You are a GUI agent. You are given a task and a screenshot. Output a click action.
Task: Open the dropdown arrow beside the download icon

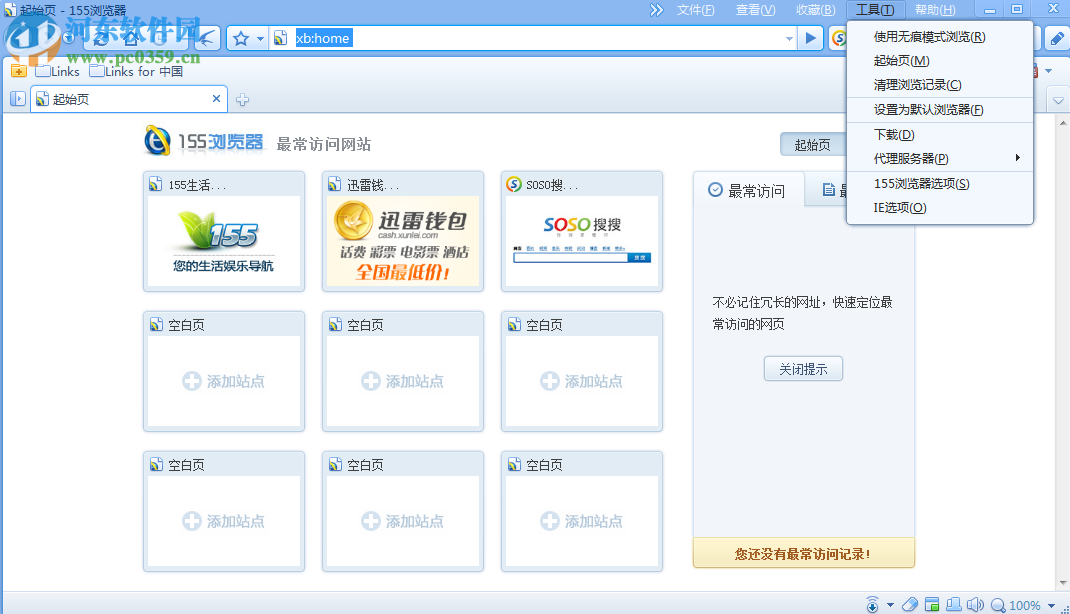(x=890, y=605)
